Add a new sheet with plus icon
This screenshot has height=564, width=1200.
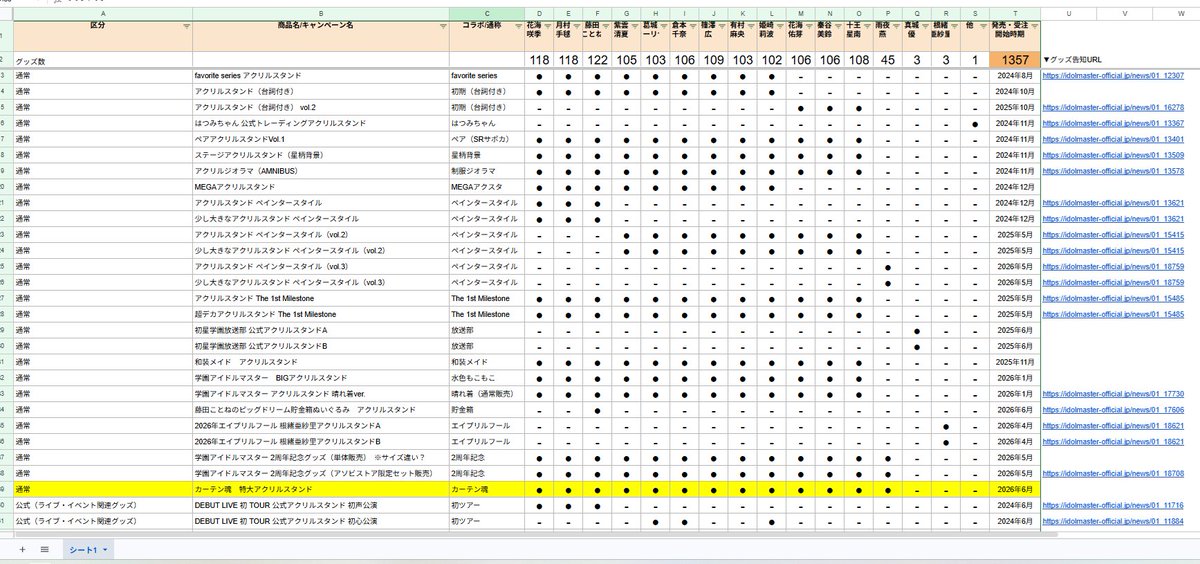(21, 550)
